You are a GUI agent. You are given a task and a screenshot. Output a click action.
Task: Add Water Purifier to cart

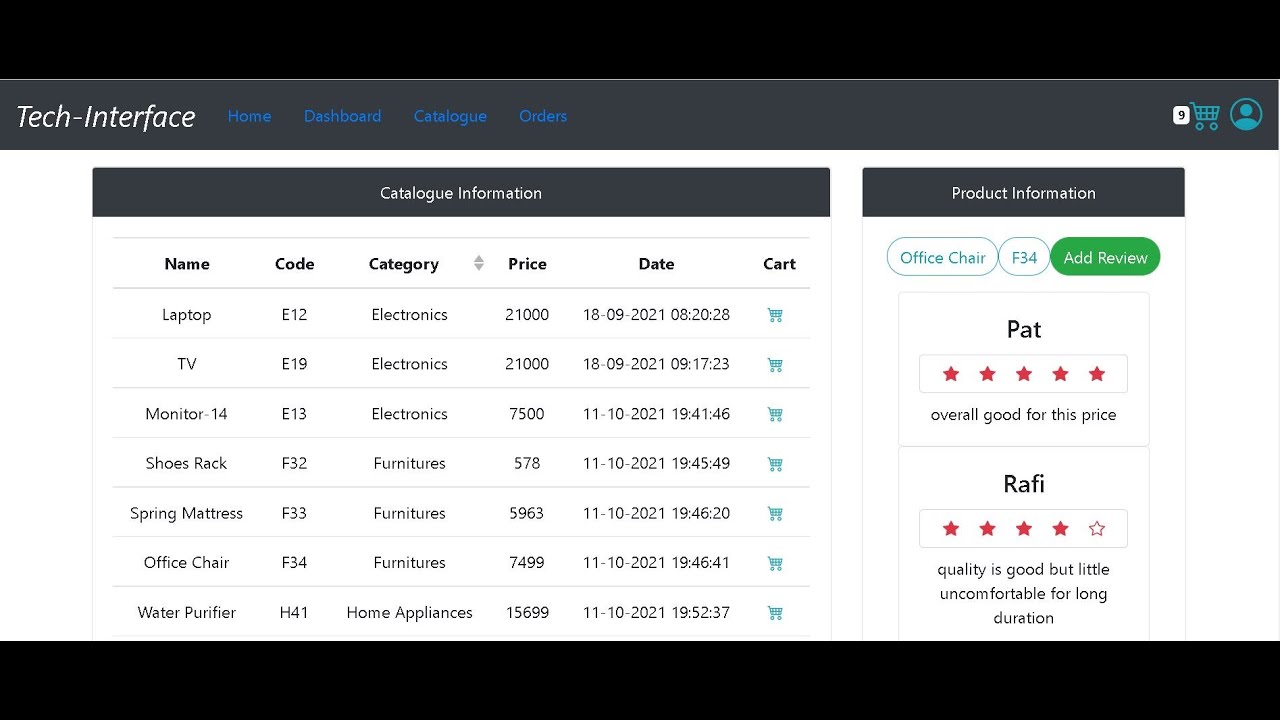pyautogui.click(x=775, y=613)
